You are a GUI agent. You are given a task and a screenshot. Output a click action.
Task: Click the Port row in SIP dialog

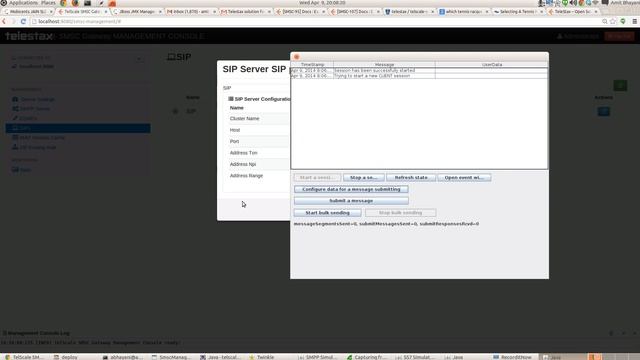[259, 141]
